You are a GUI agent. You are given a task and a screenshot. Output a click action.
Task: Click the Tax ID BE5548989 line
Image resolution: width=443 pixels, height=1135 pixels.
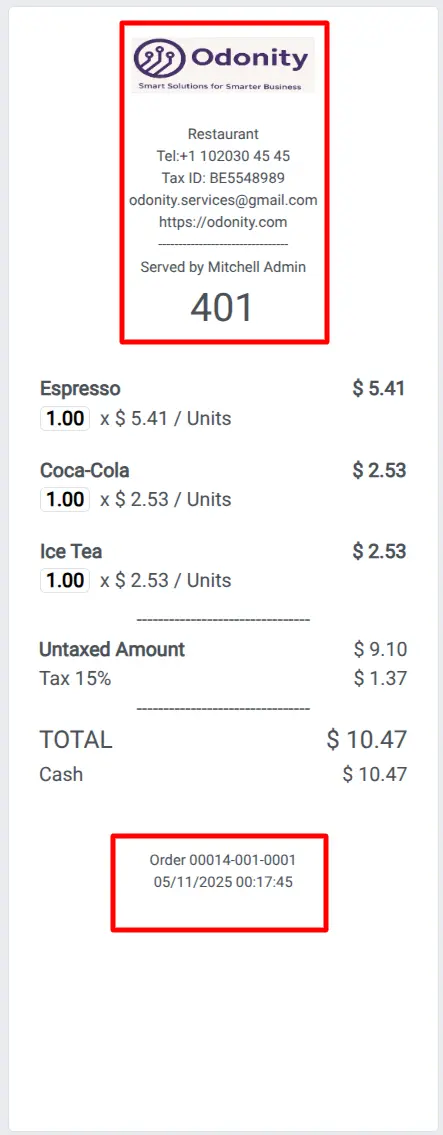tap(223, 178)
